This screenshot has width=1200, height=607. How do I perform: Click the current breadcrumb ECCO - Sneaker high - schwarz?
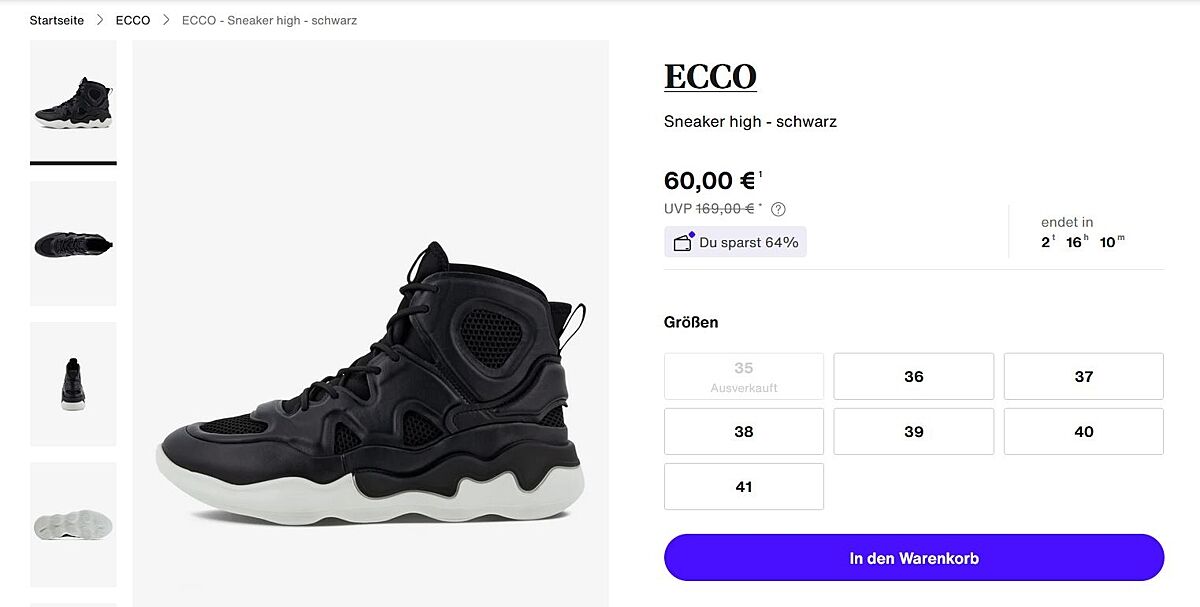[x=269, y=20]
